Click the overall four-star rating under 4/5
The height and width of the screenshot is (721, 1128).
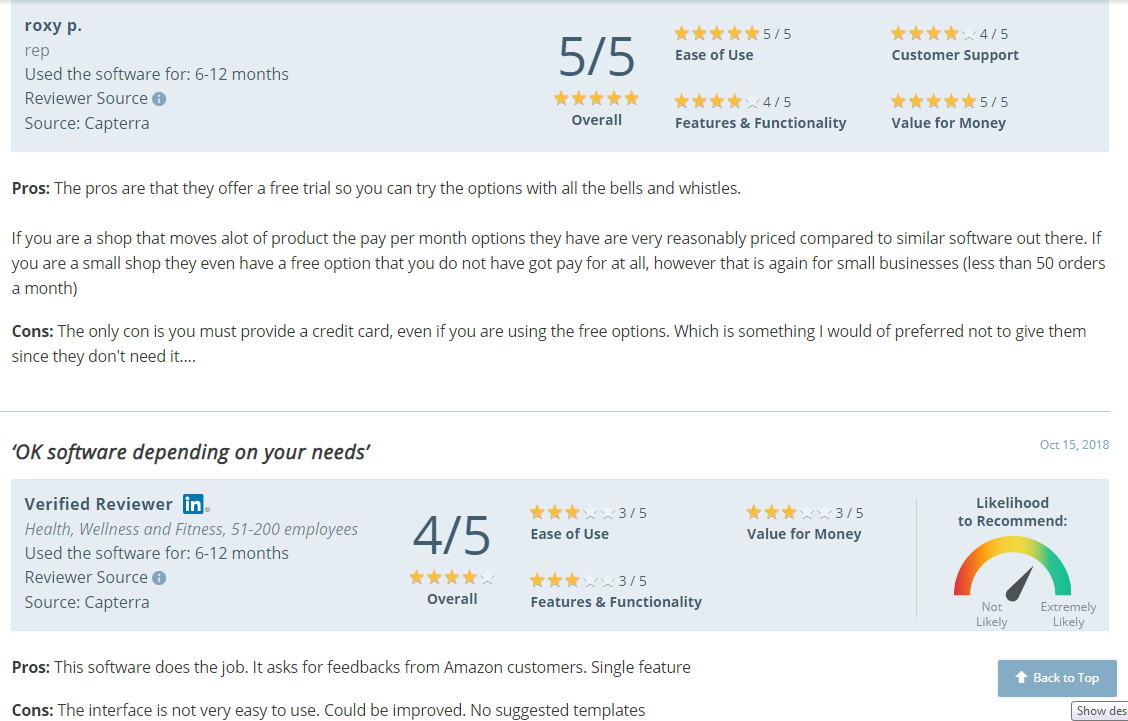pos(452,577)
